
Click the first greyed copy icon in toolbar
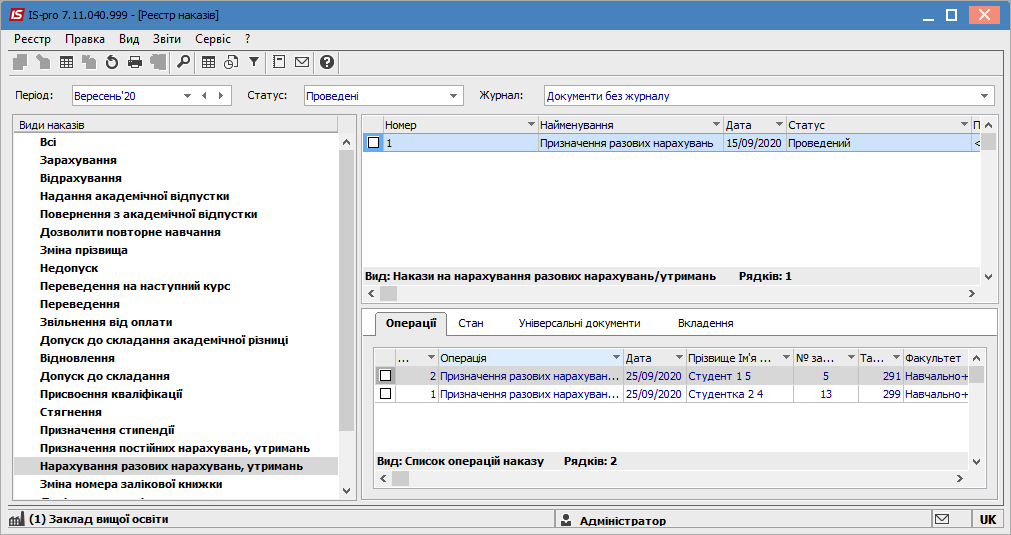(x=20, y=62)
